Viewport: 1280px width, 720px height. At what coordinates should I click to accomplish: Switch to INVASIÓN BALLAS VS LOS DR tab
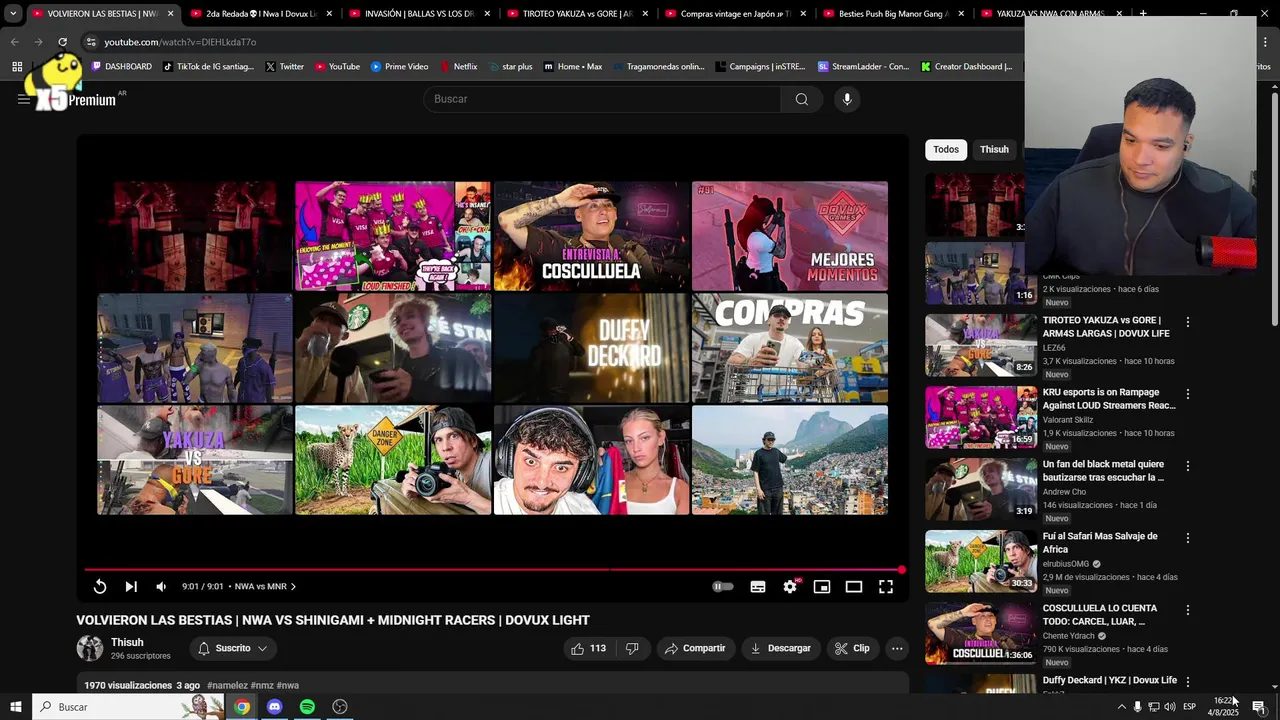click(415, 14)
